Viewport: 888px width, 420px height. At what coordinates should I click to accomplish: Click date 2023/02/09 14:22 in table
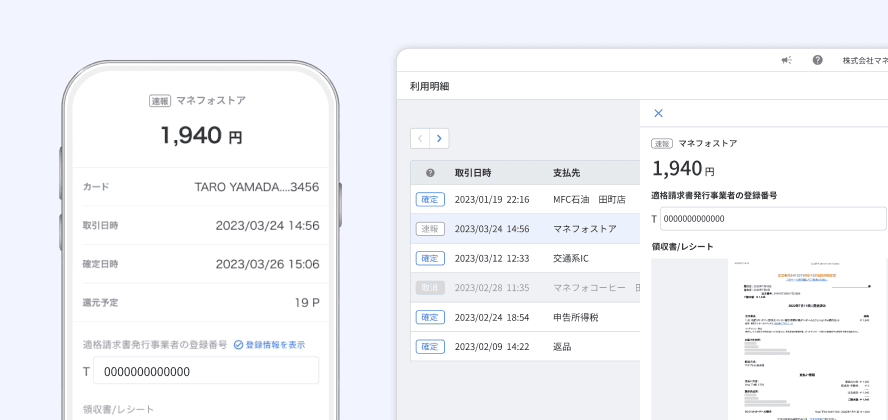(x=492, y=346)
